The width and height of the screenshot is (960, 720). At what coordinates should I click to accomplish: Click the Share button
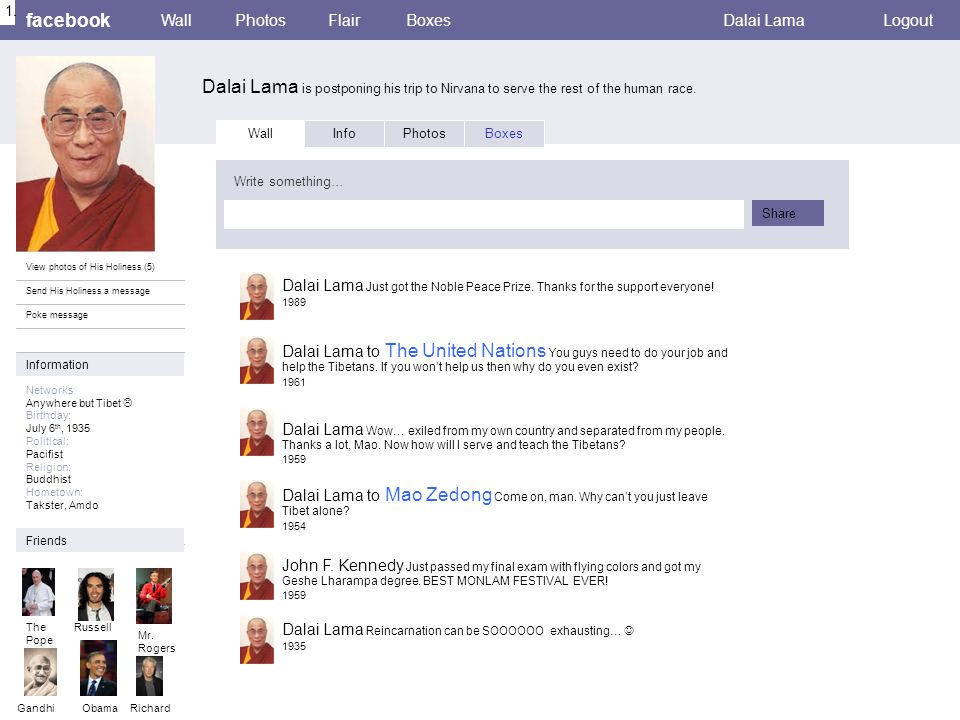click(x=787, y=213)
